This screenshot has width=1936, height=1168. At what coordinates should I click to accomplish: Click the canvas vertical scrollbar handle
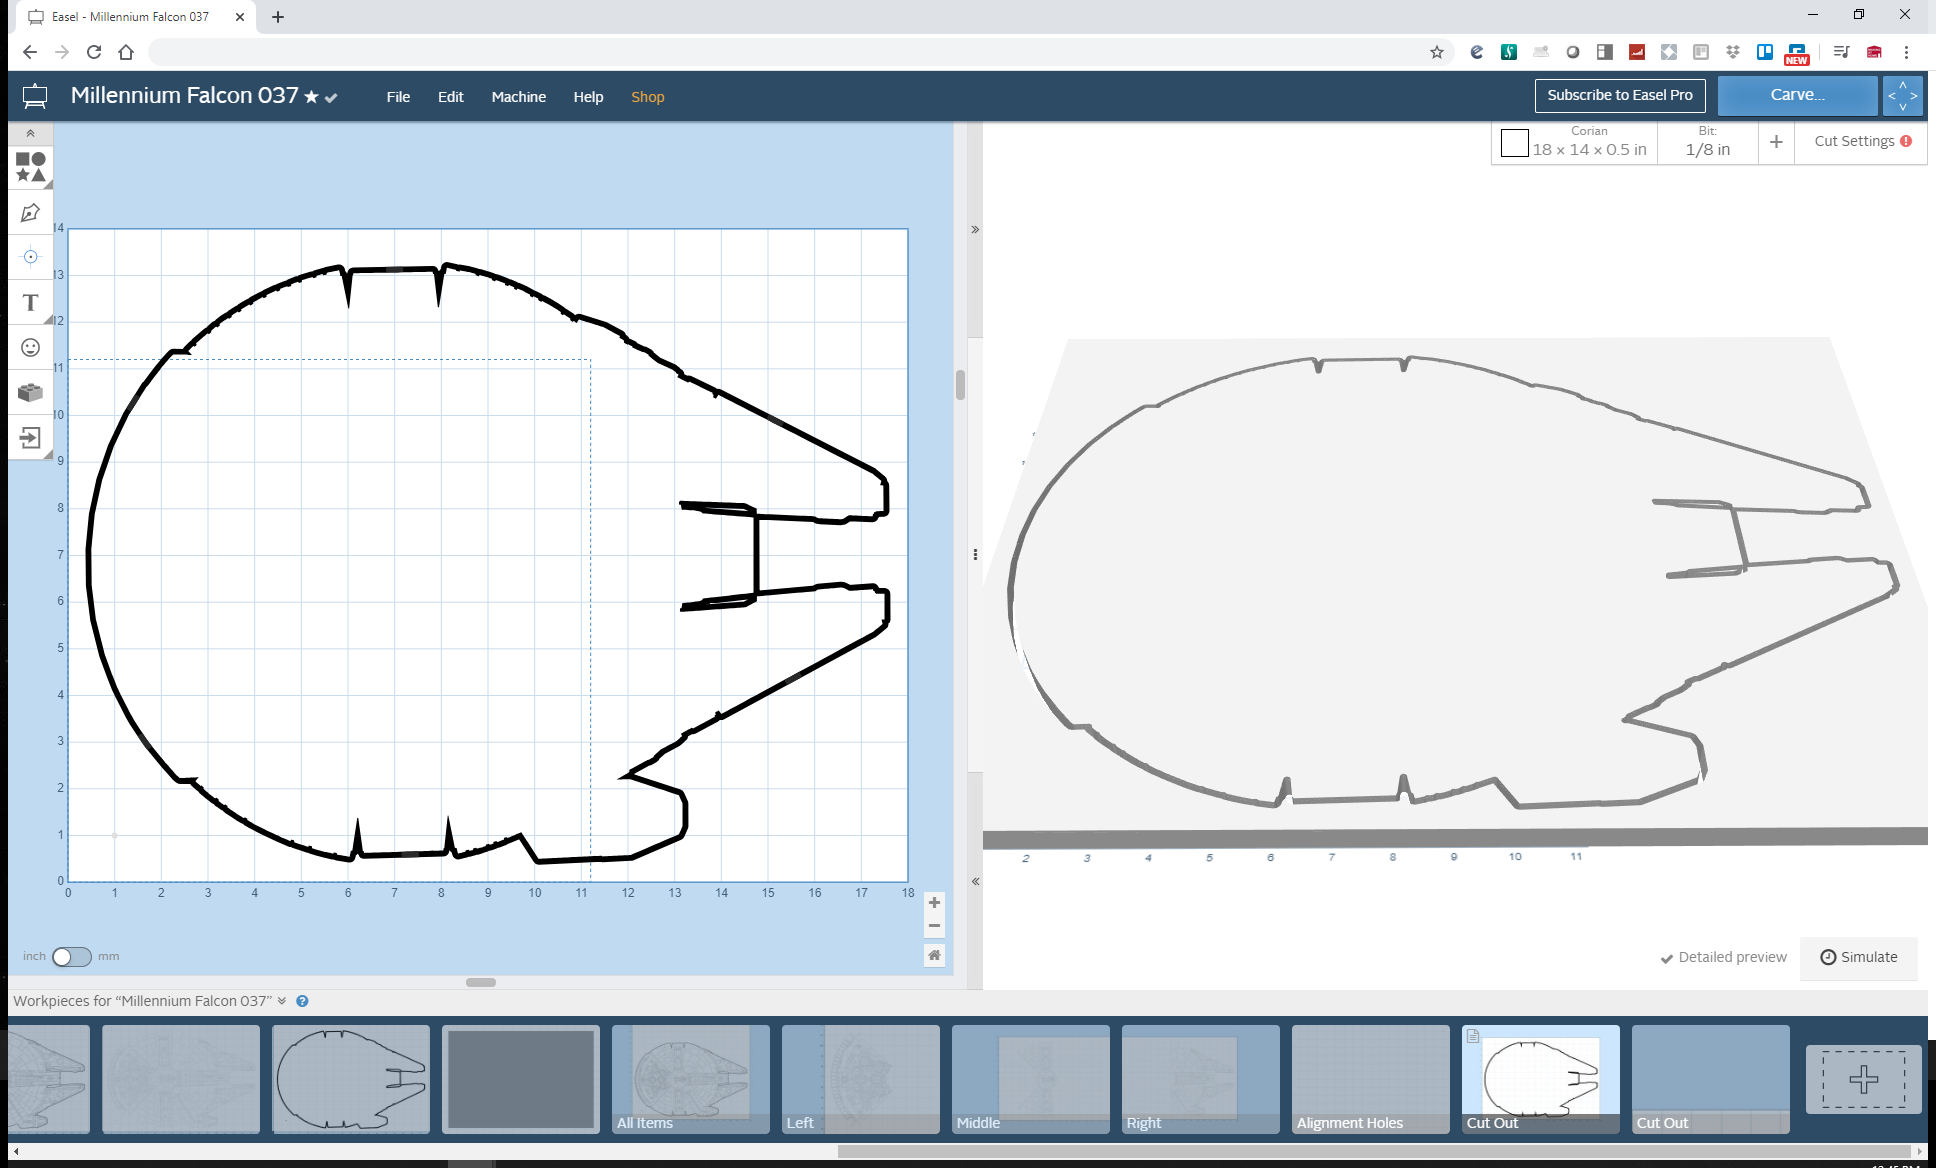(x=960, y=385)
